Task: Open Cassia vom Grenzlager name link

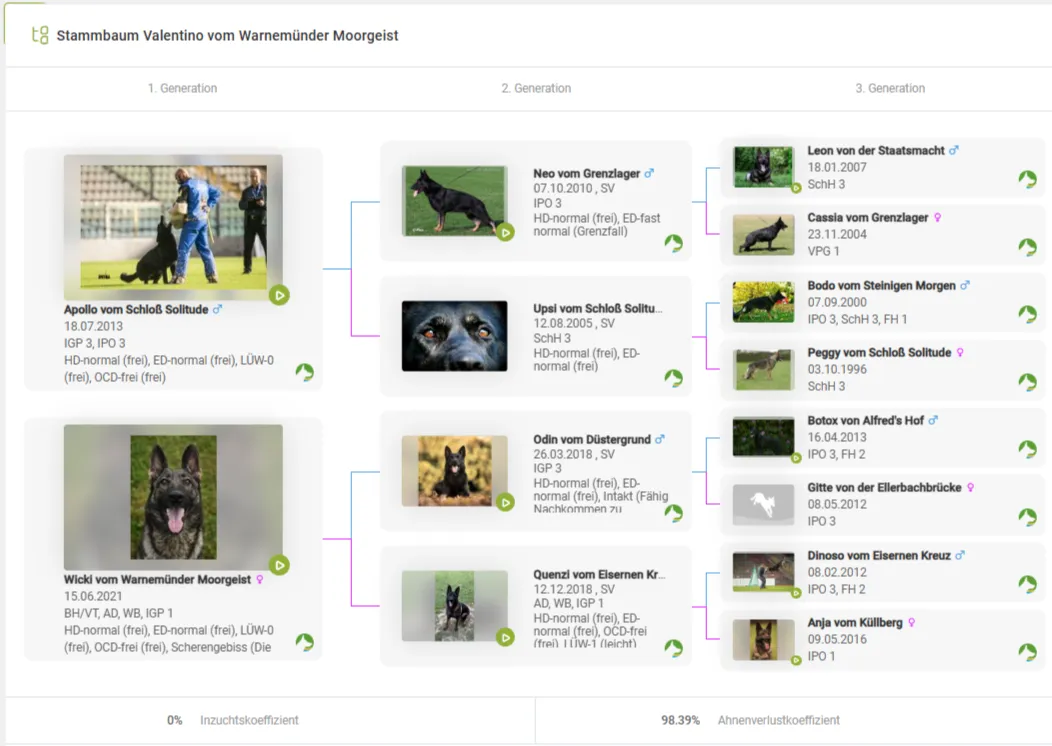Action: click(867, 218)
